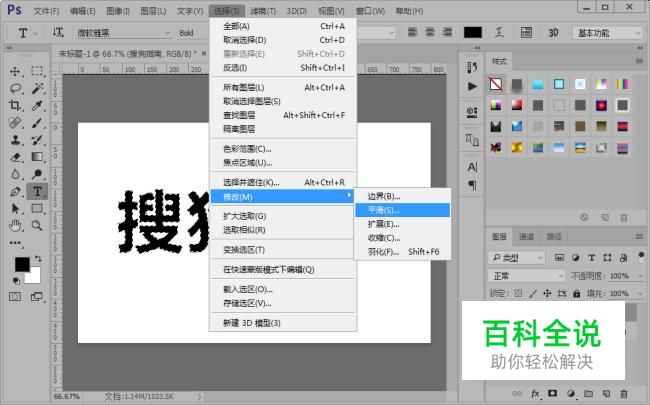
Task: Select the Brush tool
Action: pos(37,123)
